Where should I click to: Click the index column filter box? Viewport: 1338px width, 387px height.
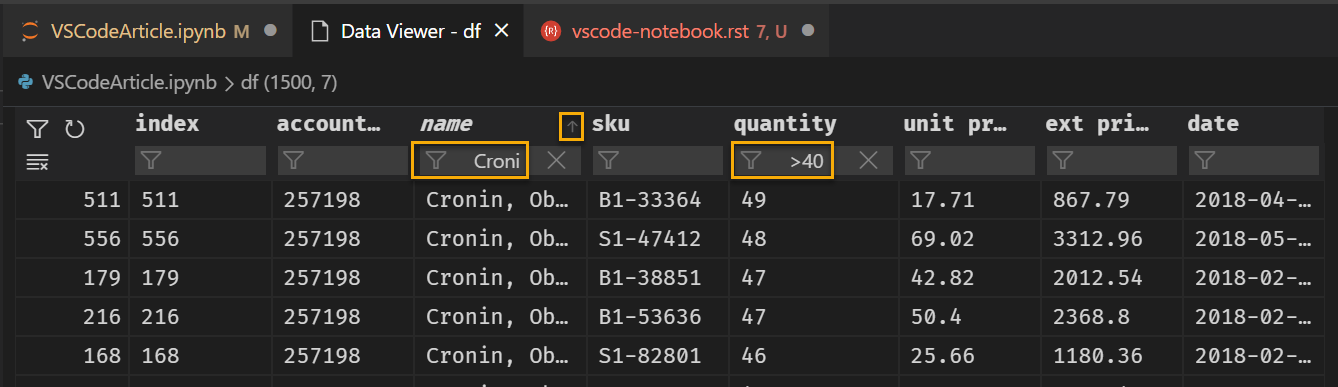point(200,161)
